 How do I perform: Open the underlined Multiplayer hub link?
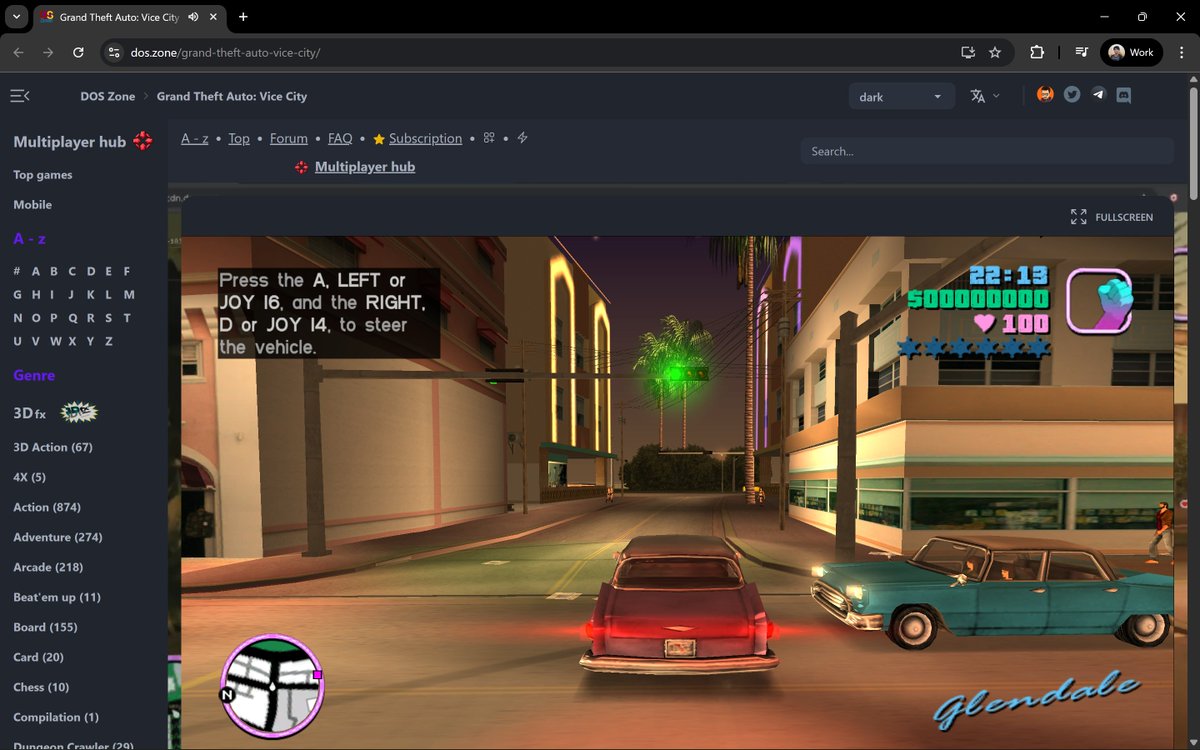(365, 167)
